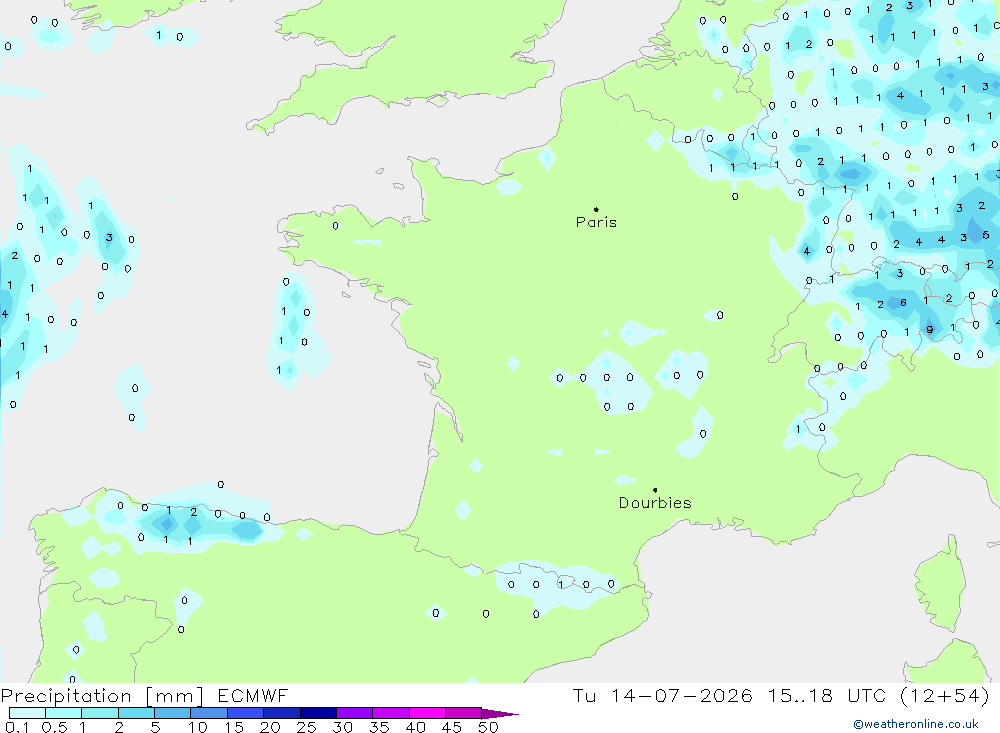Image resolution: width=1000 pixels, height=733 pixels.
Task: Click the 6 mm precipitation value in Switzerland
Action: coord(903,302)
